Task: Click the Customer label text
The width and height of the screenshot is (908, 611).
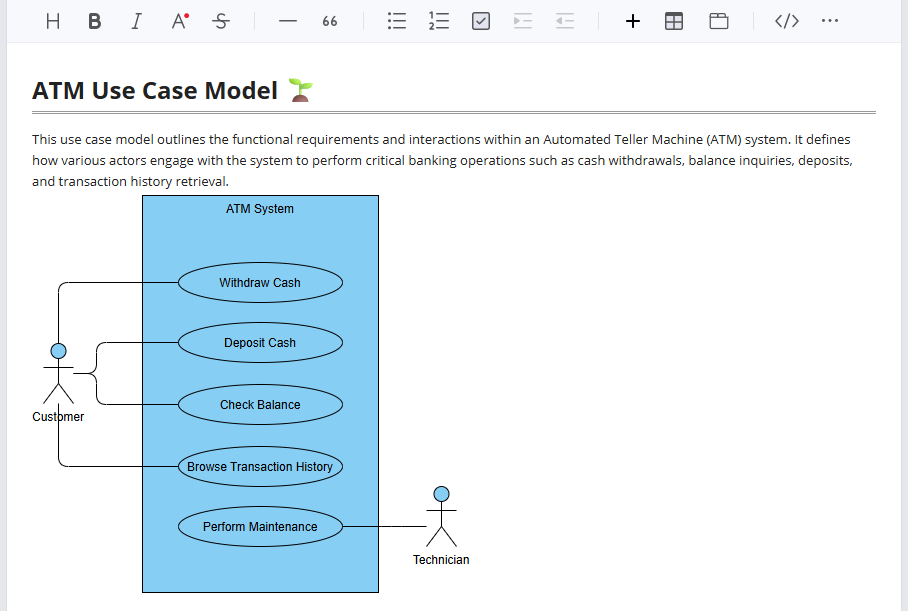Action: point(58,417)
